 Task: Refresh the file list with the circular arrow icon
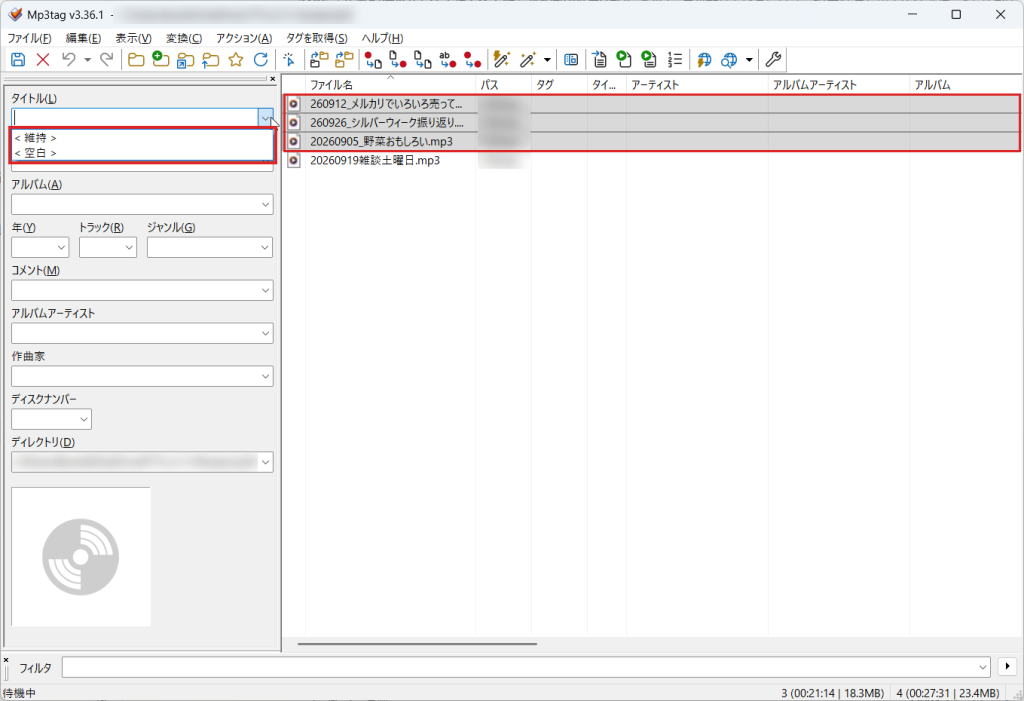click(261, 60)
